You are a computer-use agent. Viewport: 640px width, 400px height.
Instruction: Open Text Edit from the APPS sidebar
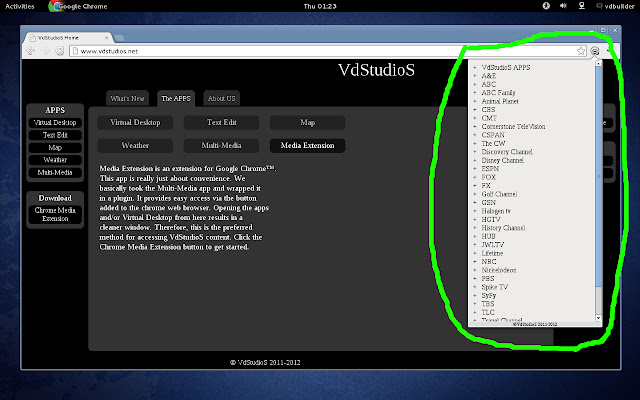pos(55,135)
